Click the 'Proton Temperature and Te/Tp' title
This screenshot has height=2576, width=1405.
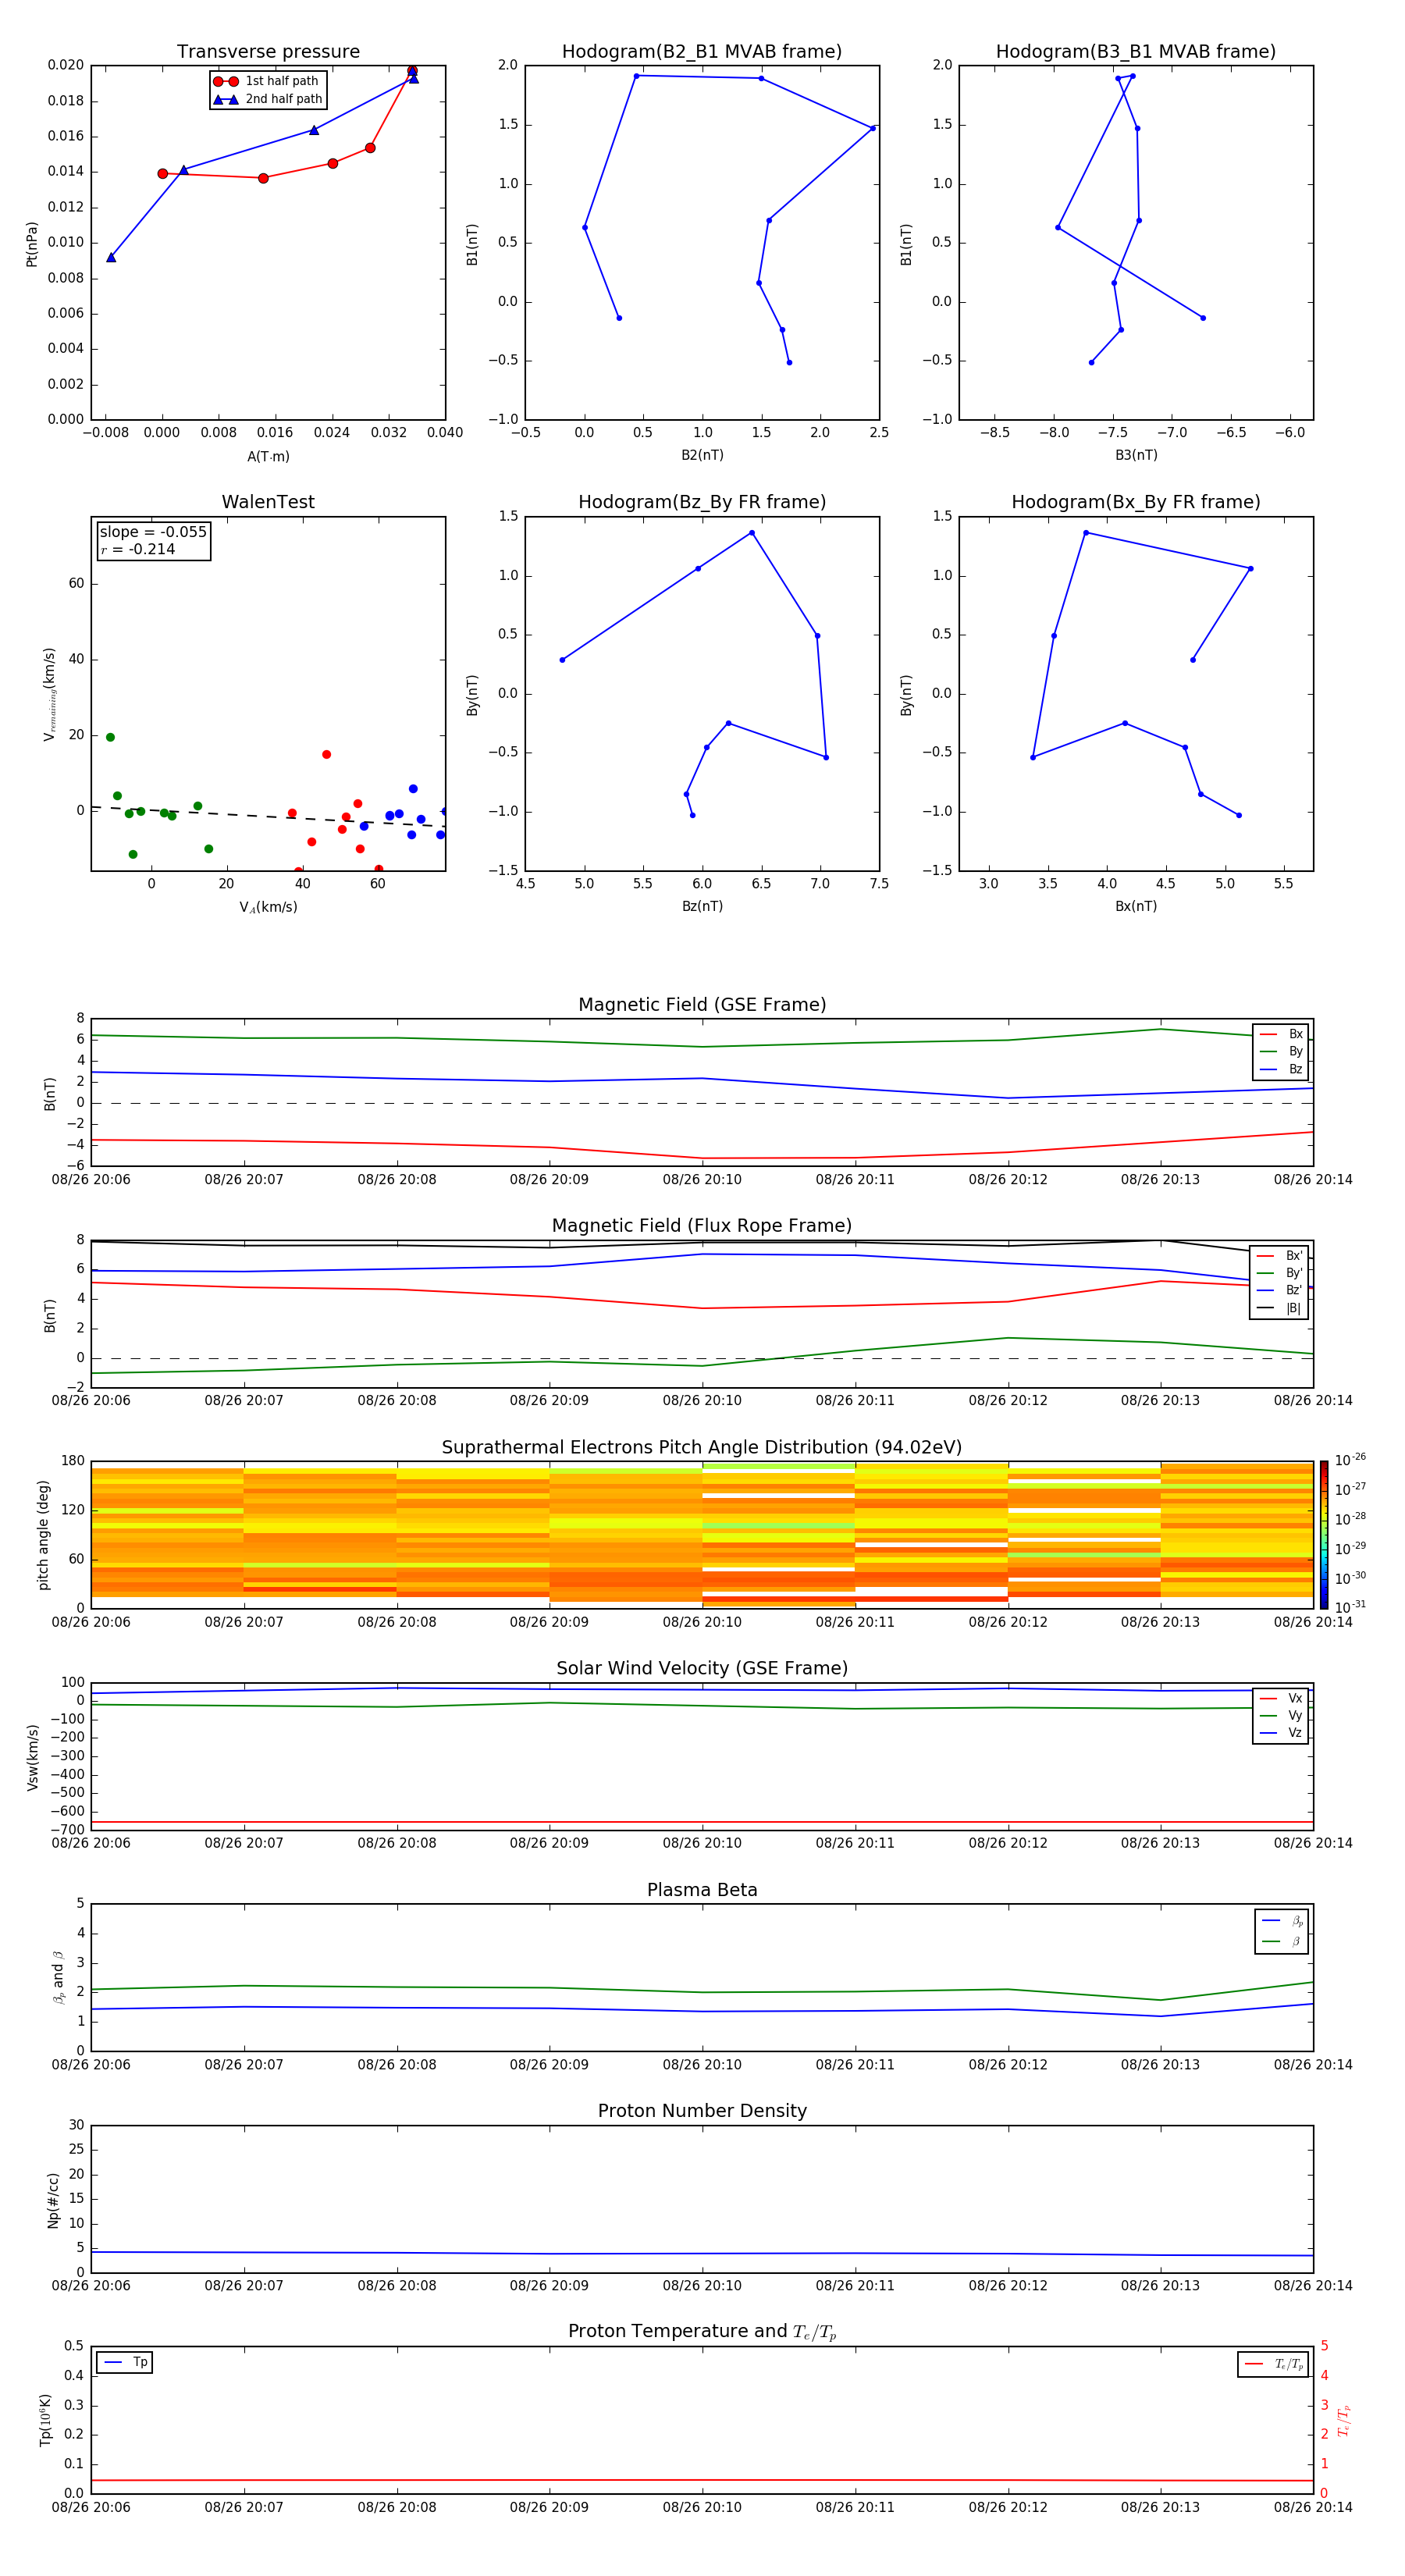coord(702,2332)
